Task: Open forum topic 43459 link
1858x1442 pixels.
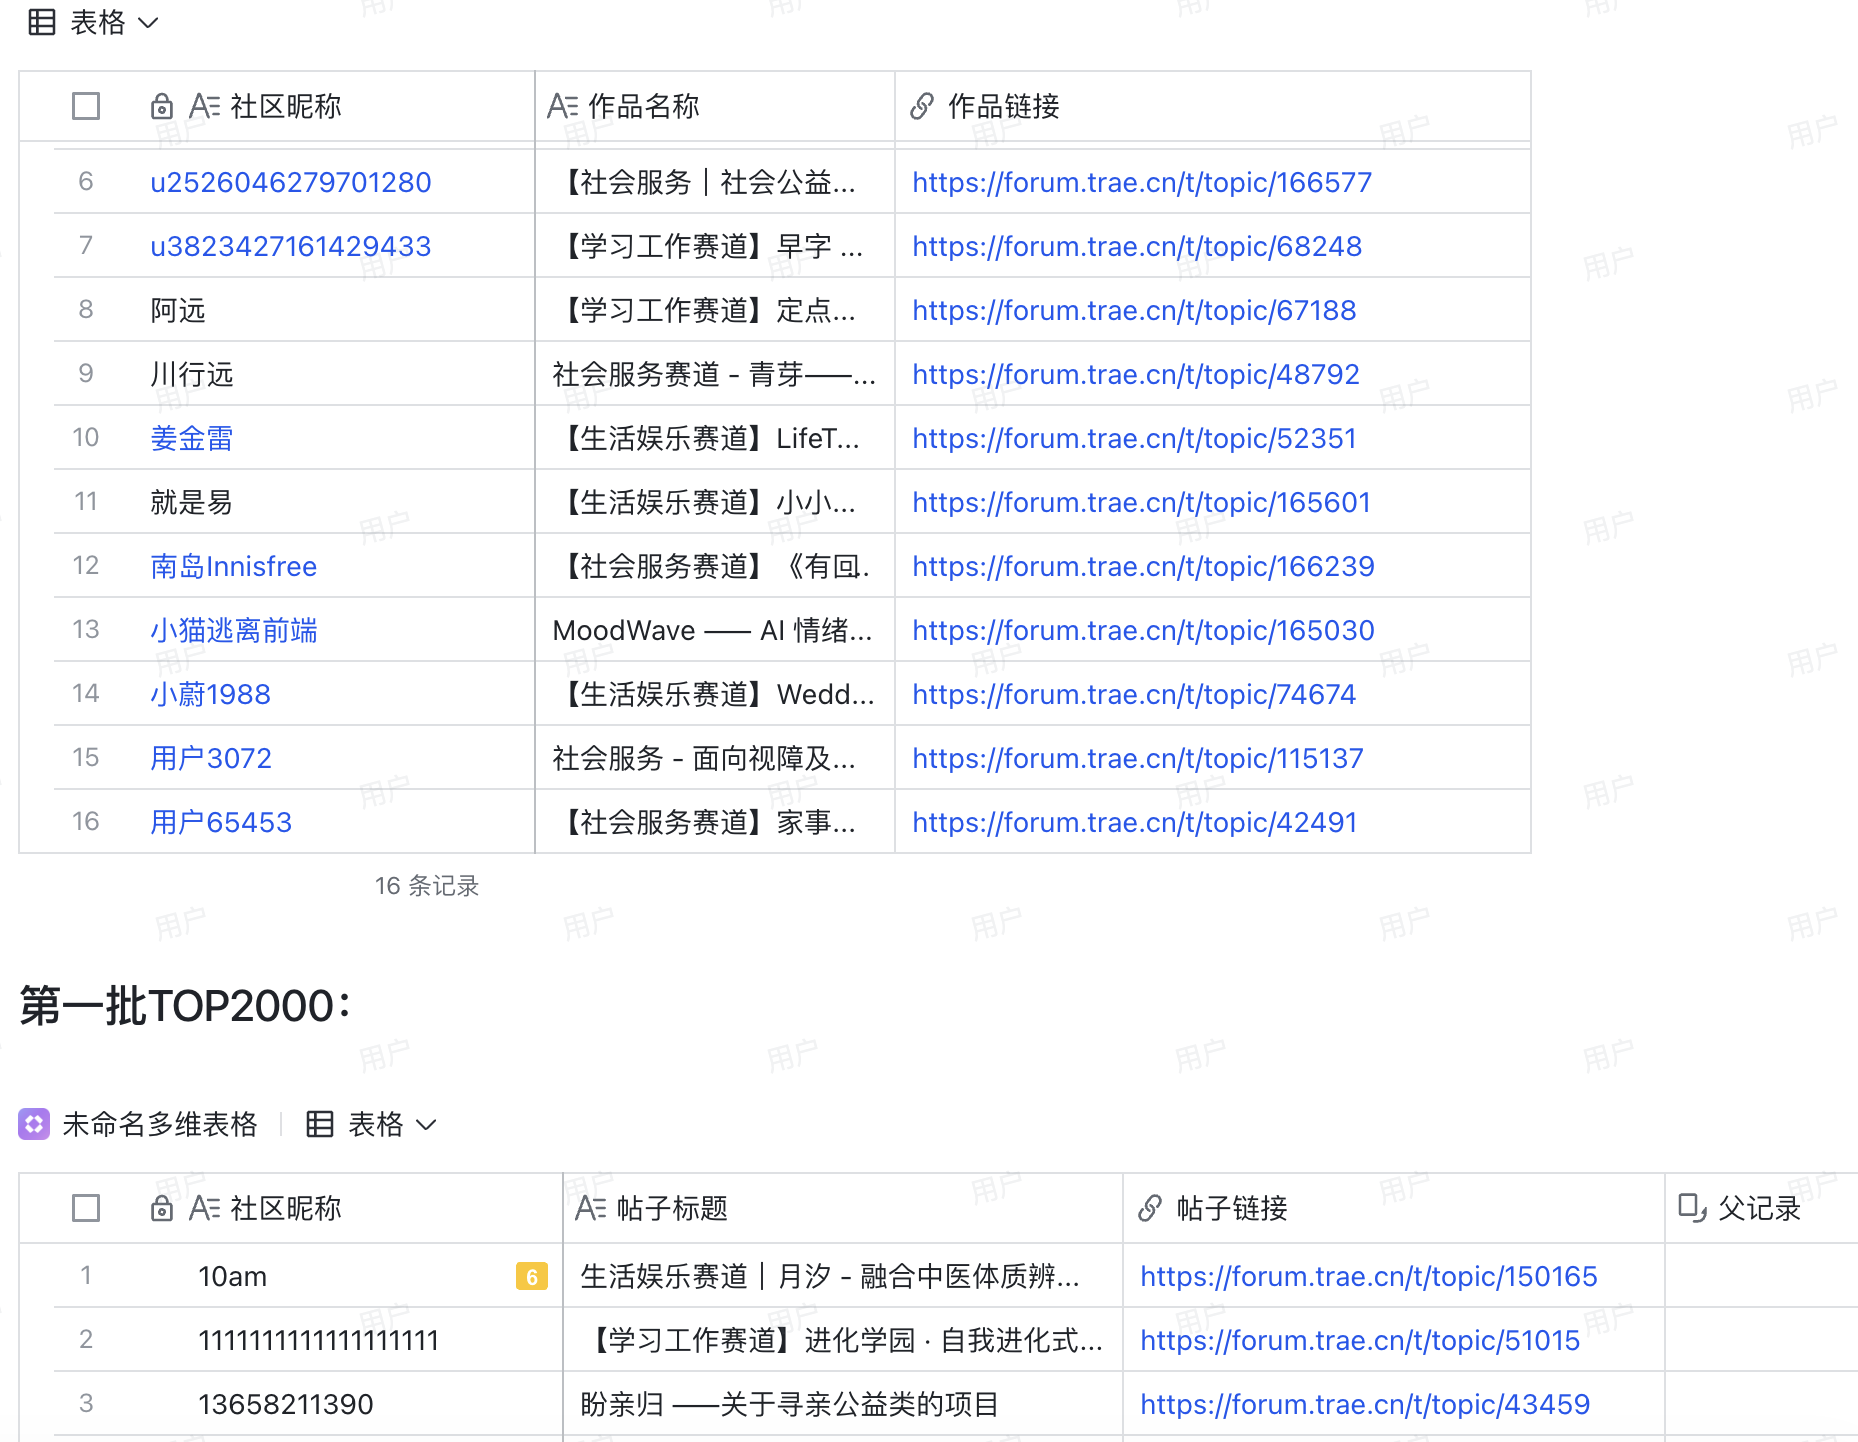Action: [1365, 1404]
